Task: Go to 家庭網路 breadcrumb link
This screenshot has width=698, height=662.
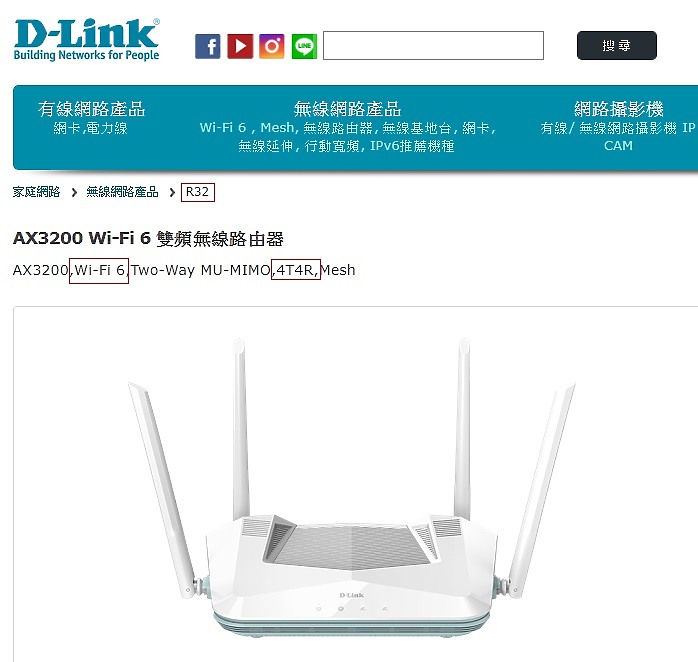Action: click(36, 192)
